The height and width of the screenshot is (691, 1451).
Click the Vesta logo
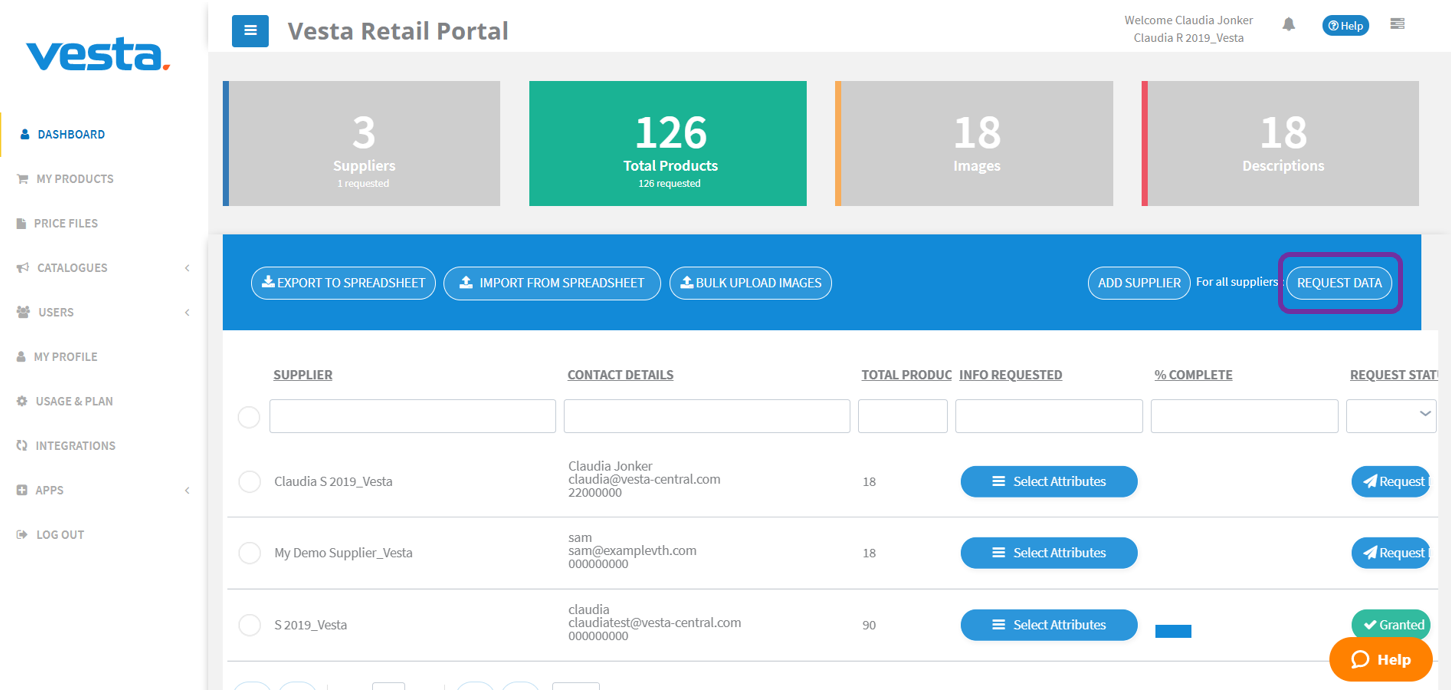coord(98,56)
